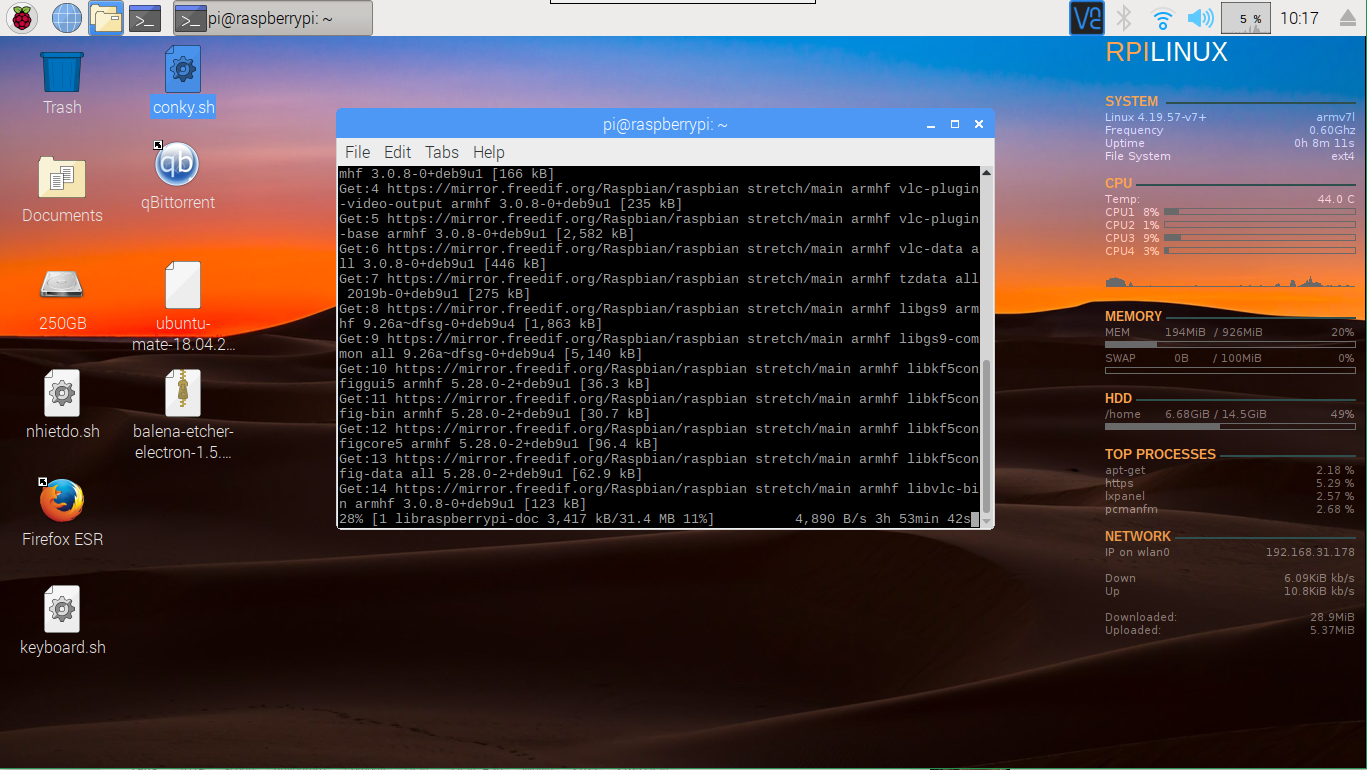This screenshot has width=1367, height=770.
Task: Open the Tabs menu in terminal
Action: tap(442, 152)
